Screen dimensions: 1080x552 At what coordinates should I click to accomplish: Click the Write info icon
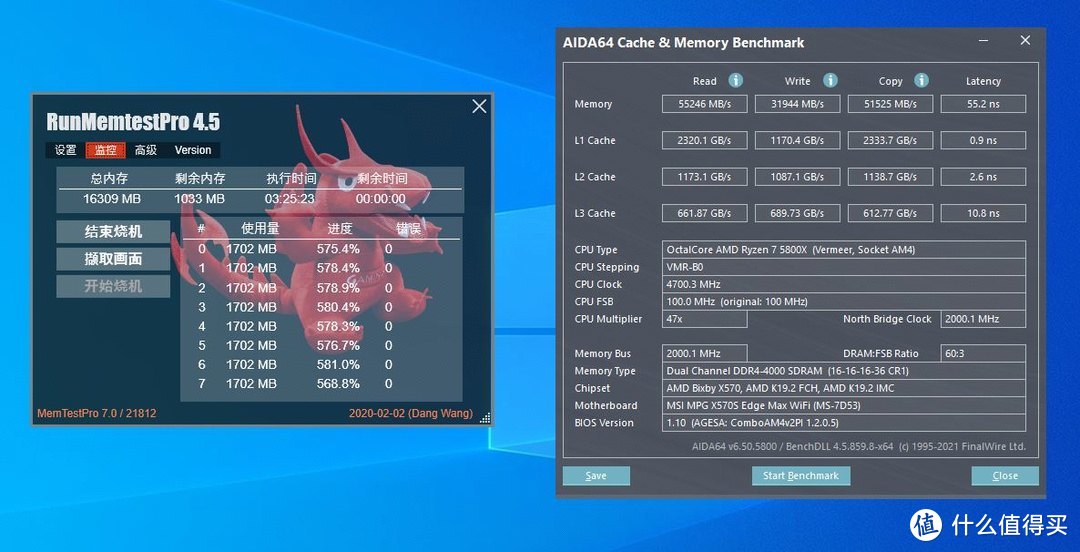829,81
